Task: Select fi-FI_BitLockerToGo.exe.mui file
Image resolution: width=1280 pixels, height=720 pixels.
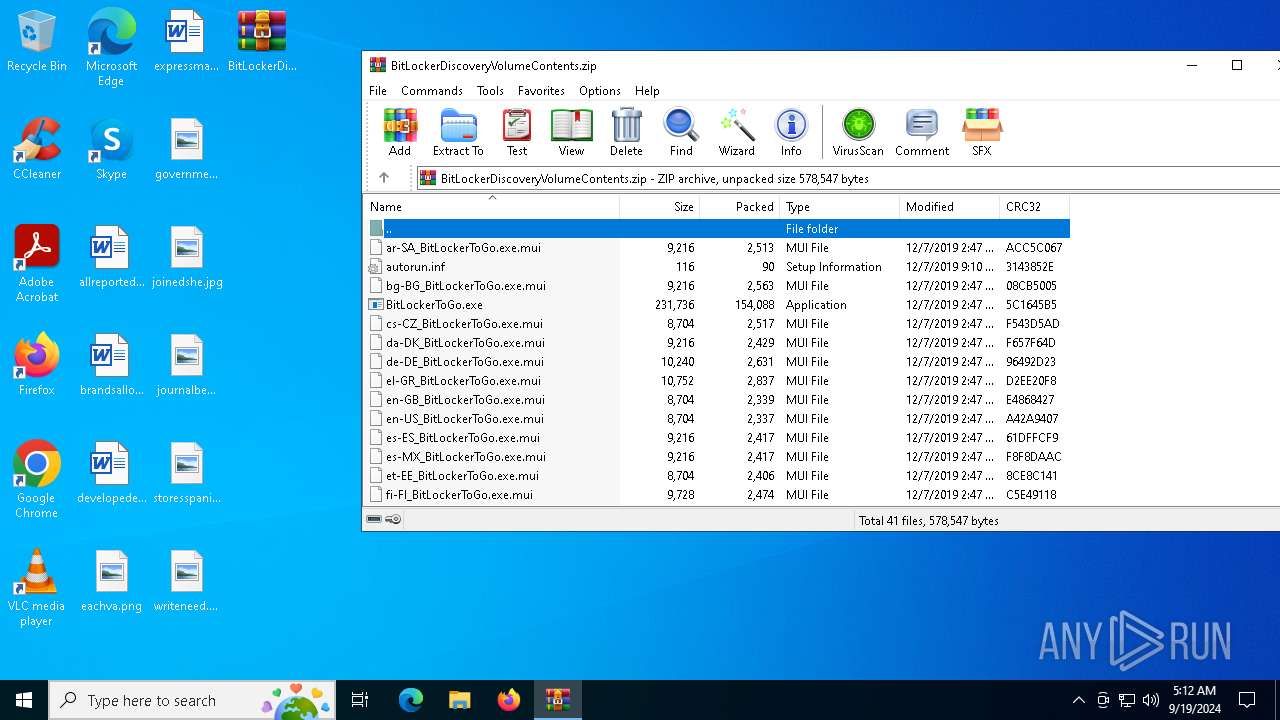Action: pos(716,494)
